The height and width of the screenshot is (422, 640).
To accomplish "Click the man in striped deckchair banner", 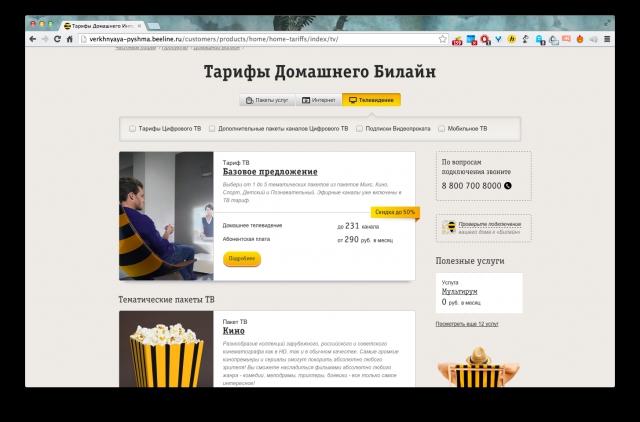I will 478,366.
